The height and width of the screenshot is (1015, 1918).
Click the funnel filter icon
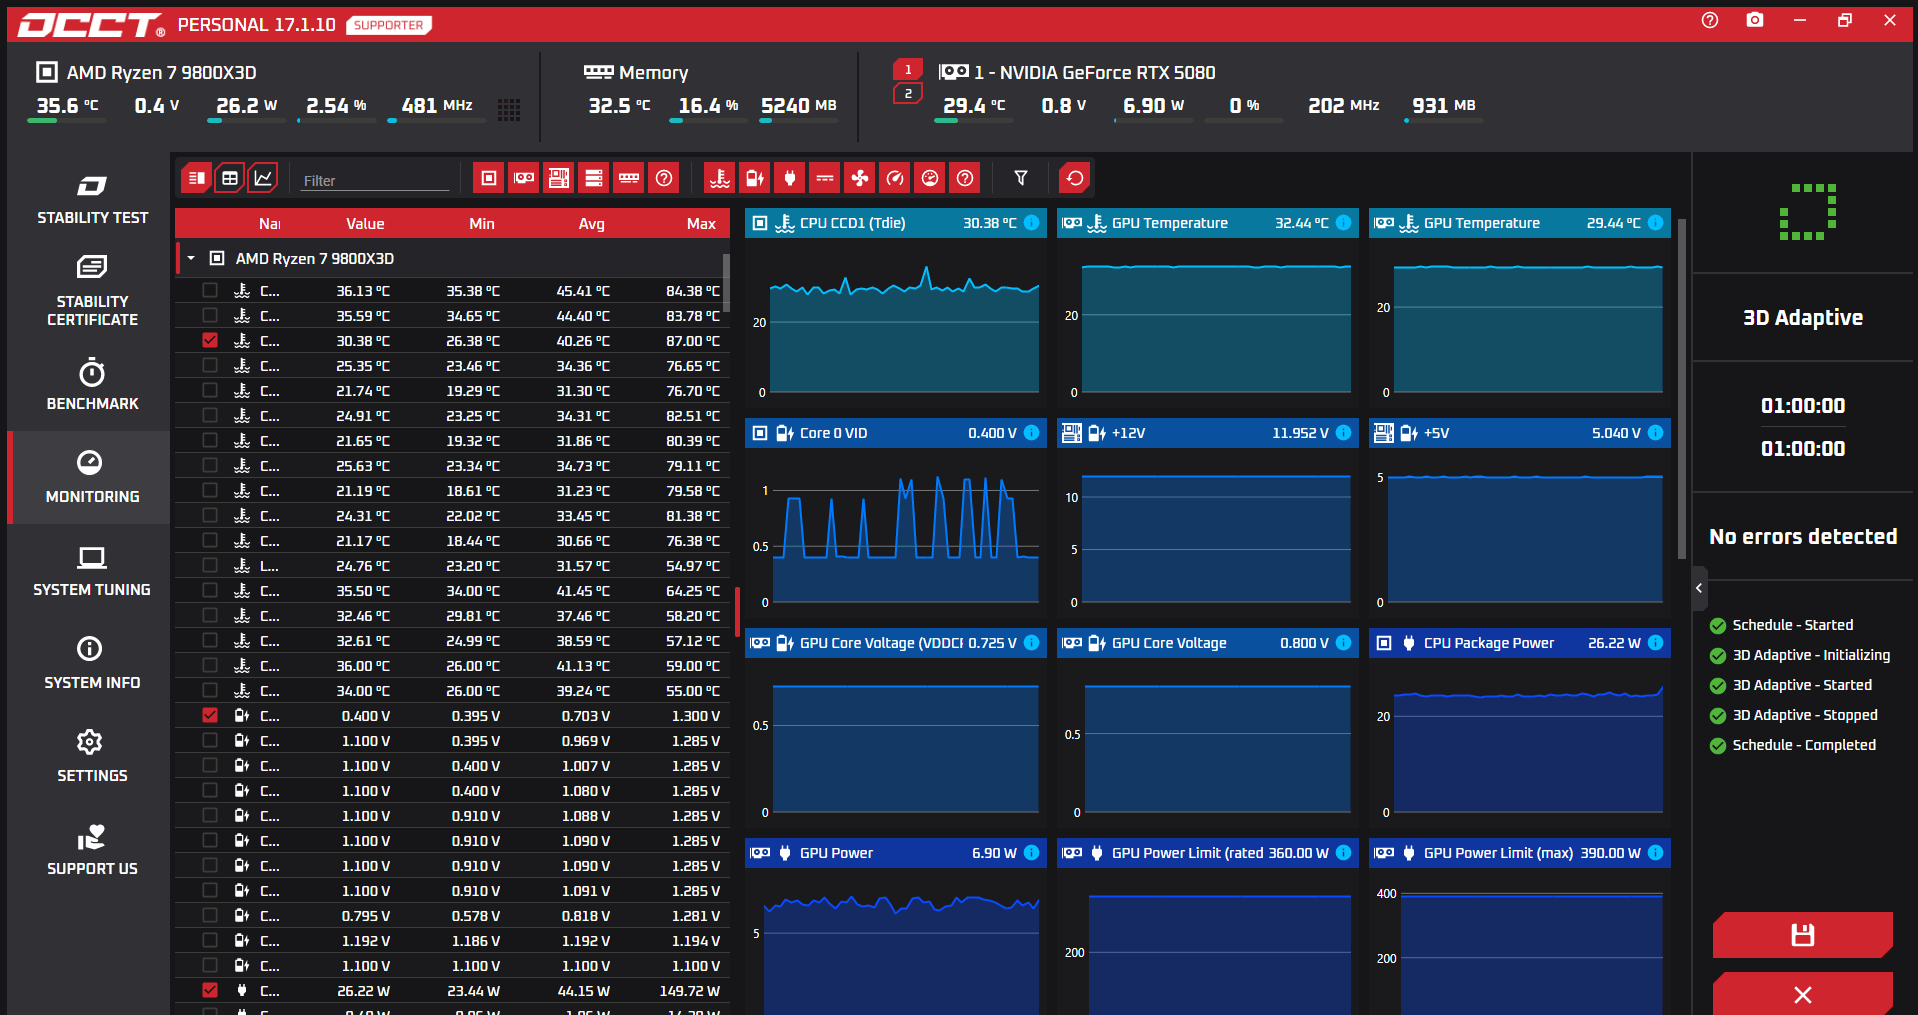coord(1021,178)
